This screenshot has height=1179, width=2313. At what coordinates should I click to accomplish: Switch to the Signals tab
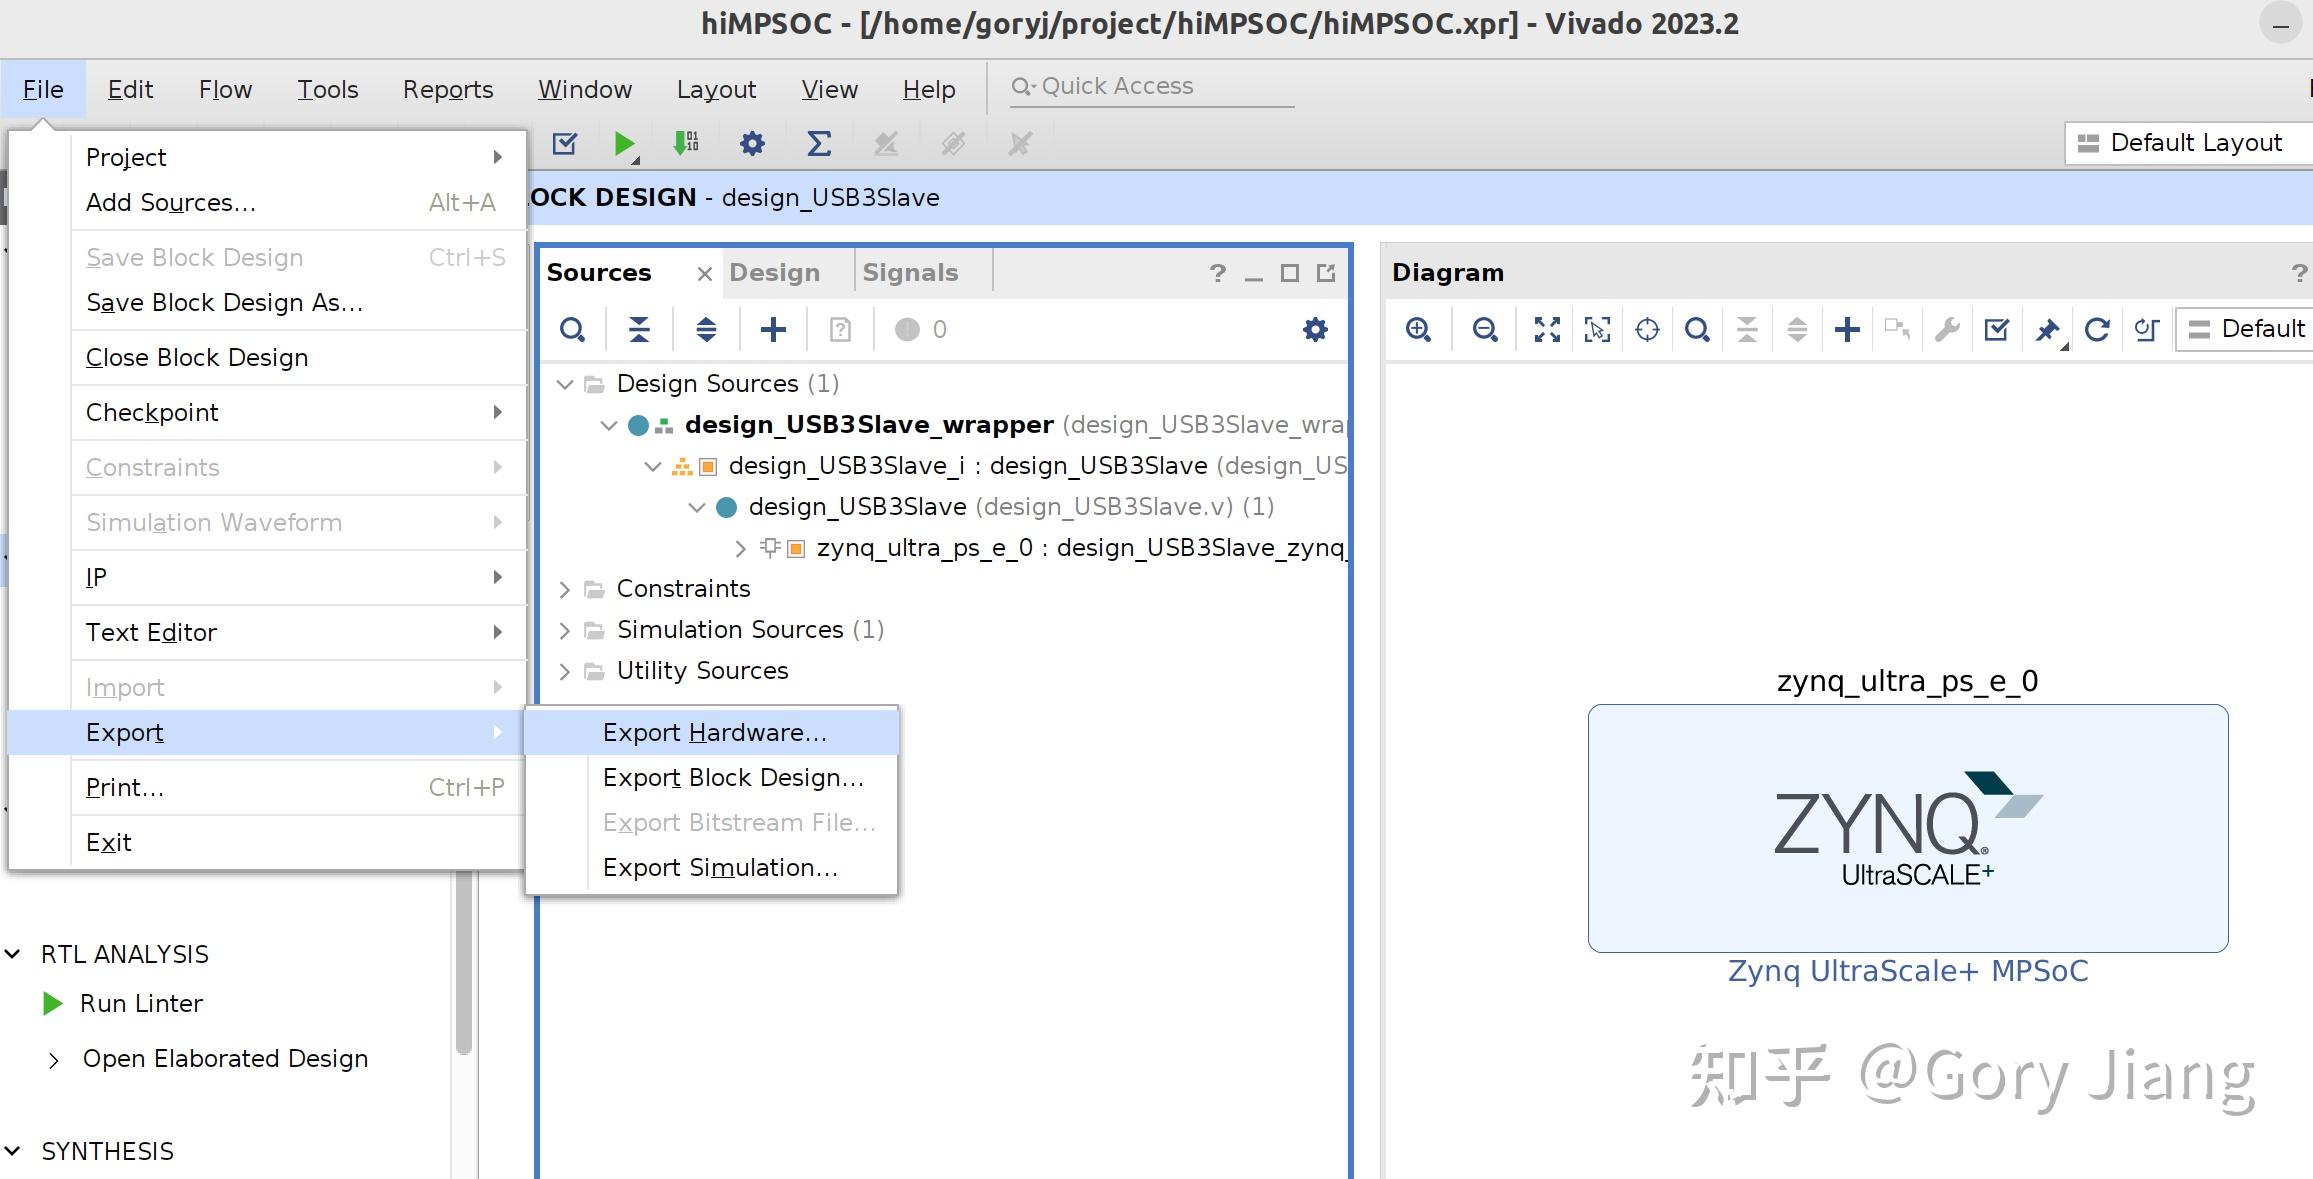click(x=911, y=271)
